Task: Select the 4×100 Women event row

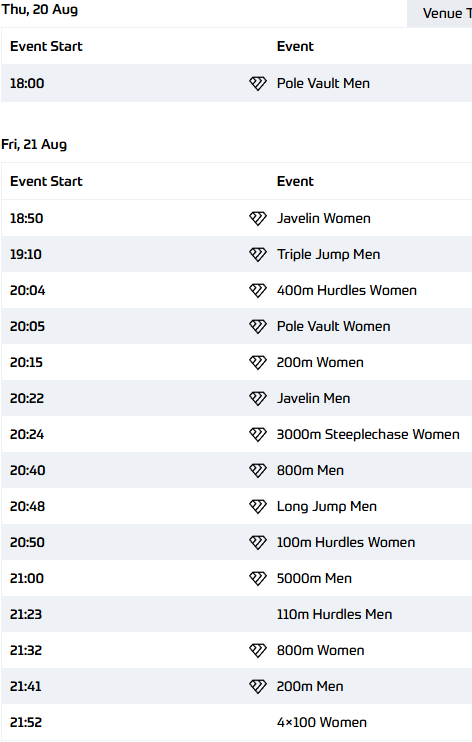Action: point(237,722)
